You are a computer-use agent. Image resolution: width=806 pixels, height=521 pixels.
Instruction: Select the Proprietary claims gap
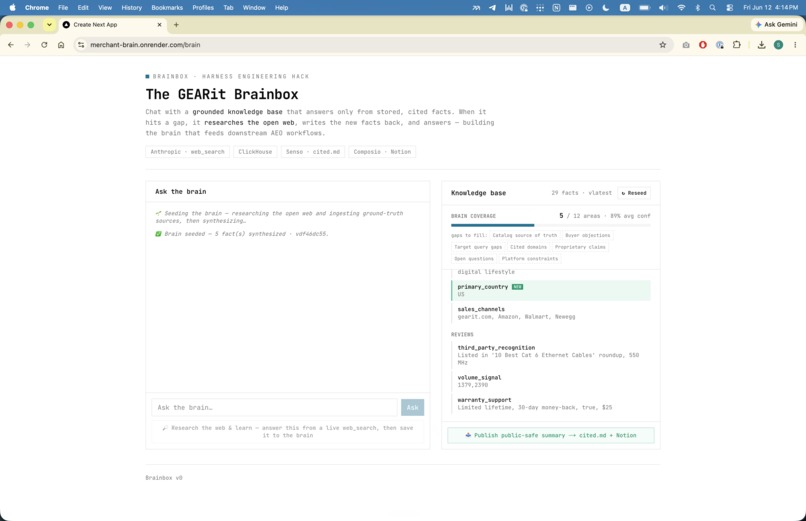(x=580, y=247)
